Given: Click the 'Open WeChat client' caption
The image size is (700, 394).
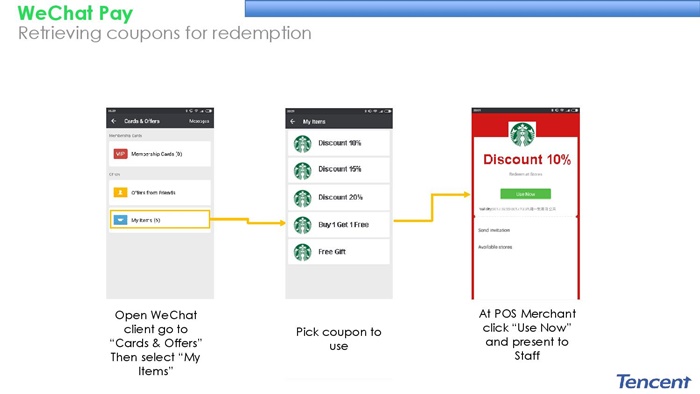Looking at the screenshot, I should [x=155, y=343].
